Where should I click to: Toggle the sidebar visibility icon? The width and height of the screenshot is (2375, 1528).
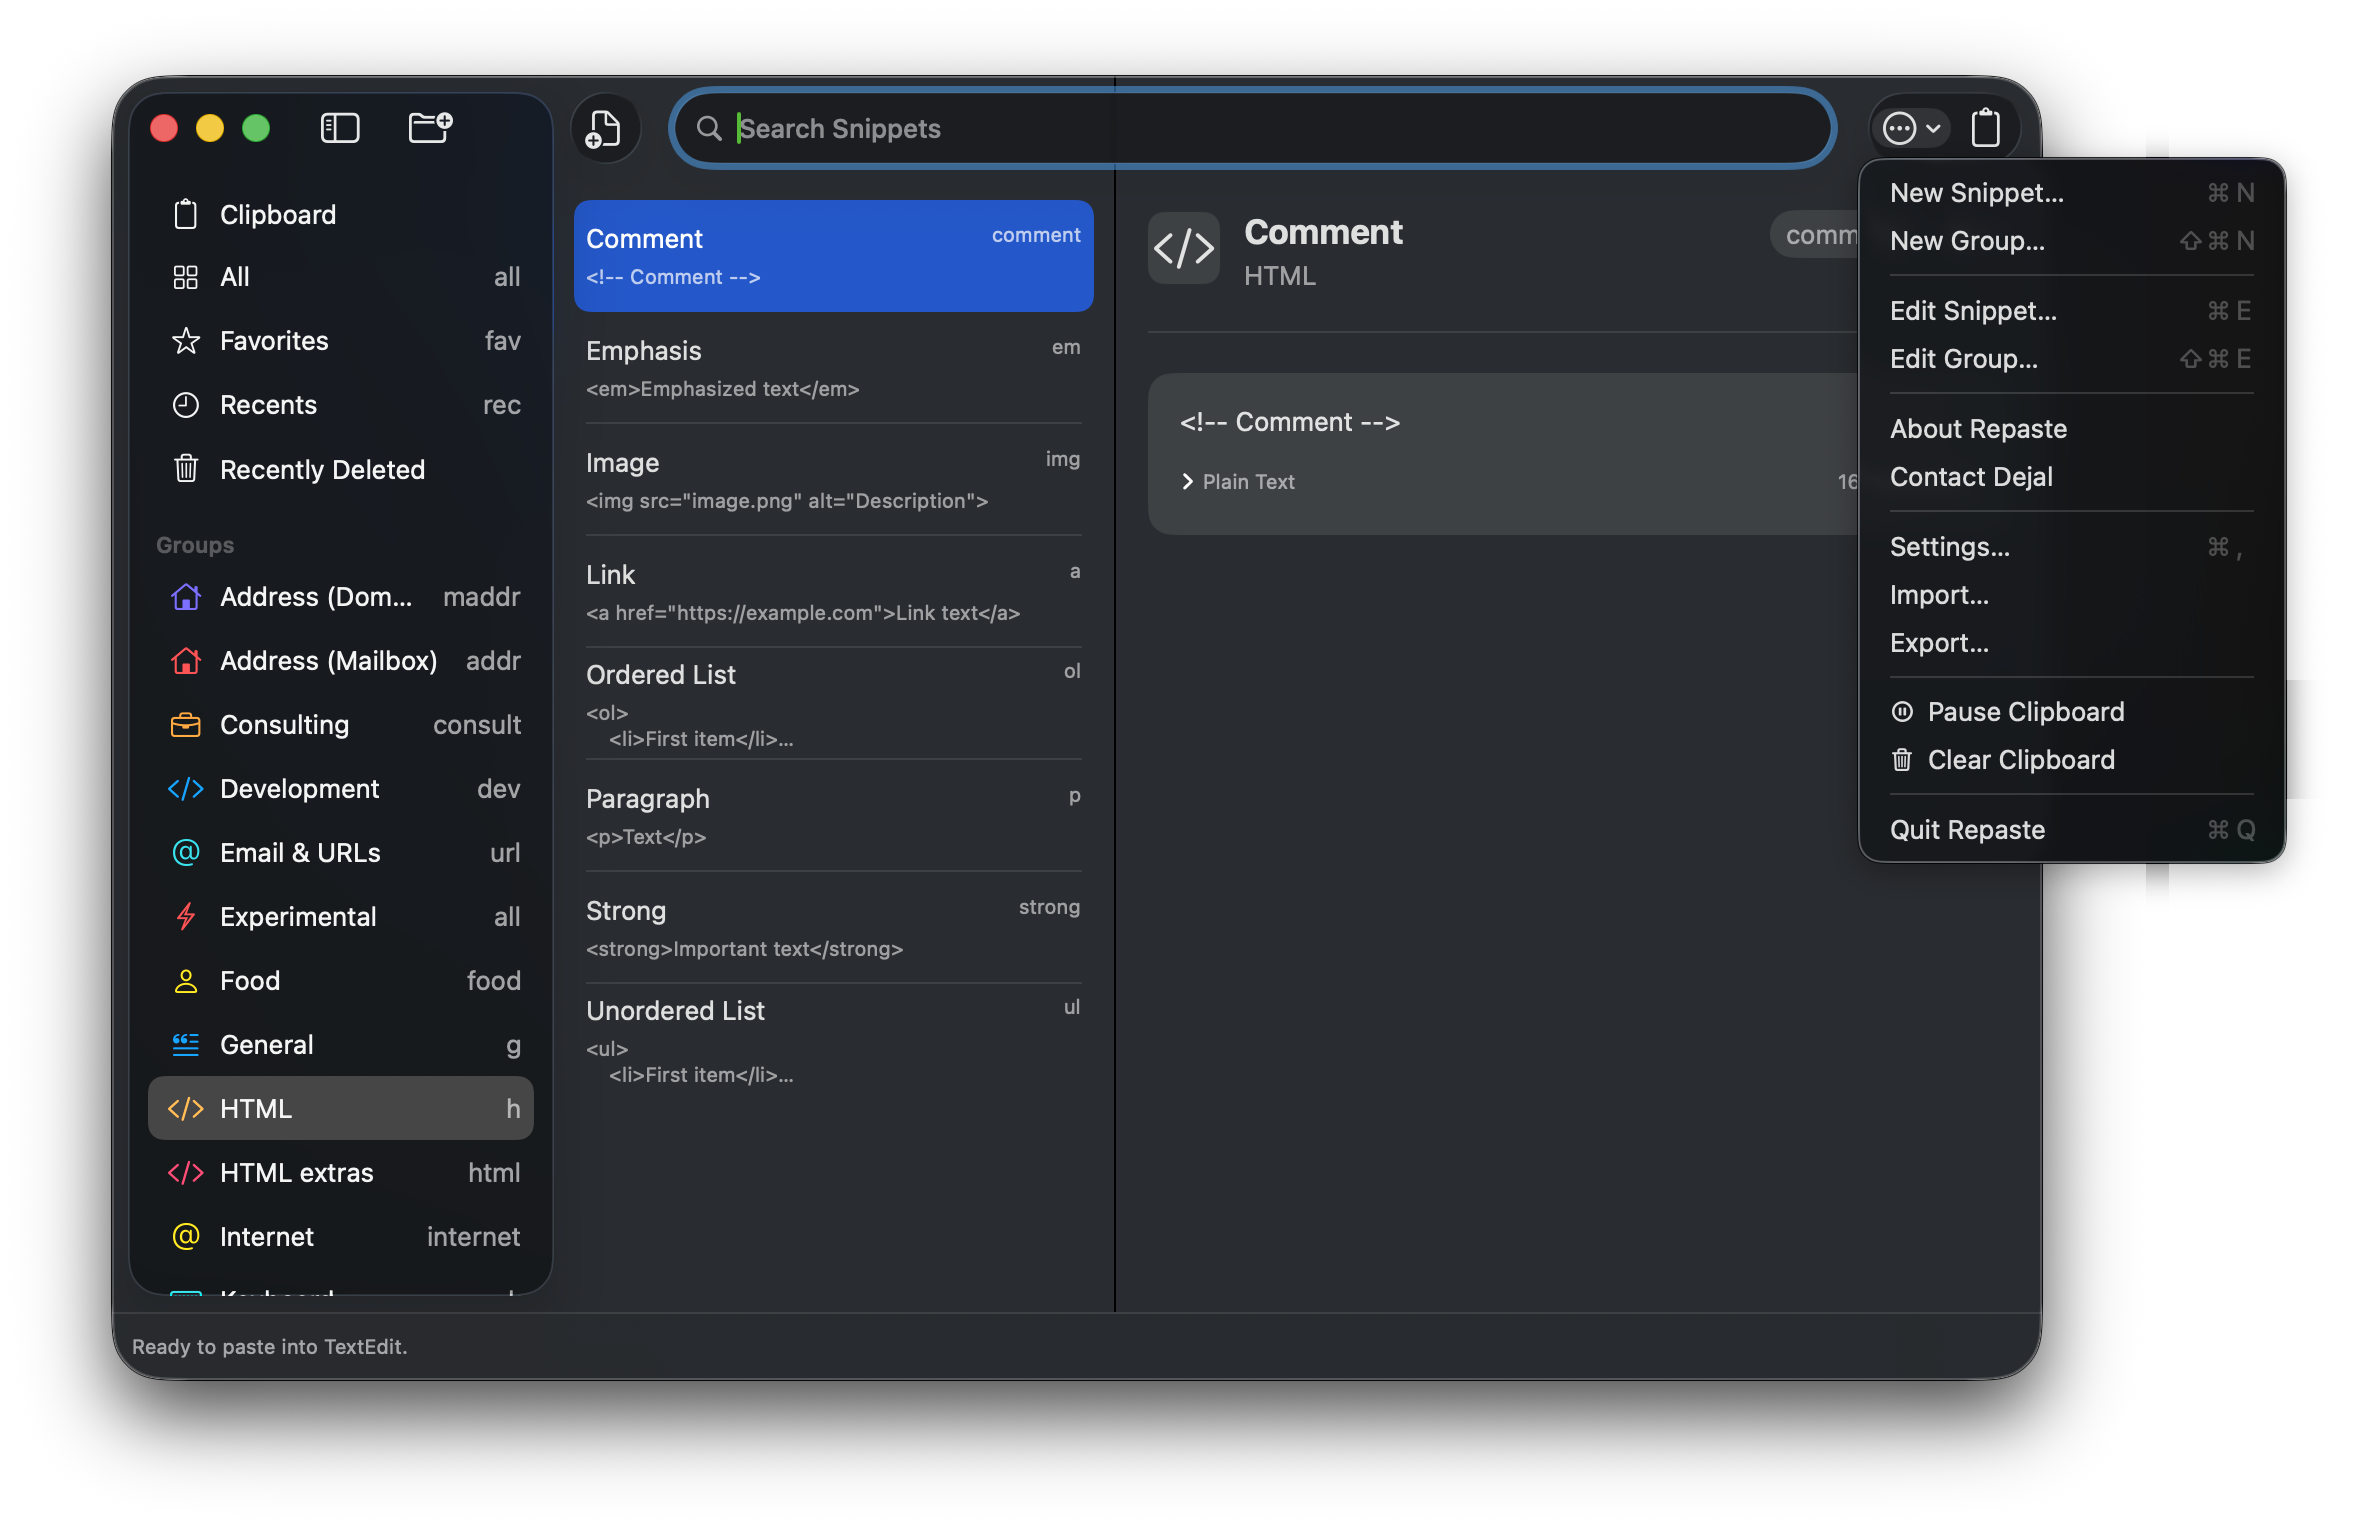tap(339, 128)
